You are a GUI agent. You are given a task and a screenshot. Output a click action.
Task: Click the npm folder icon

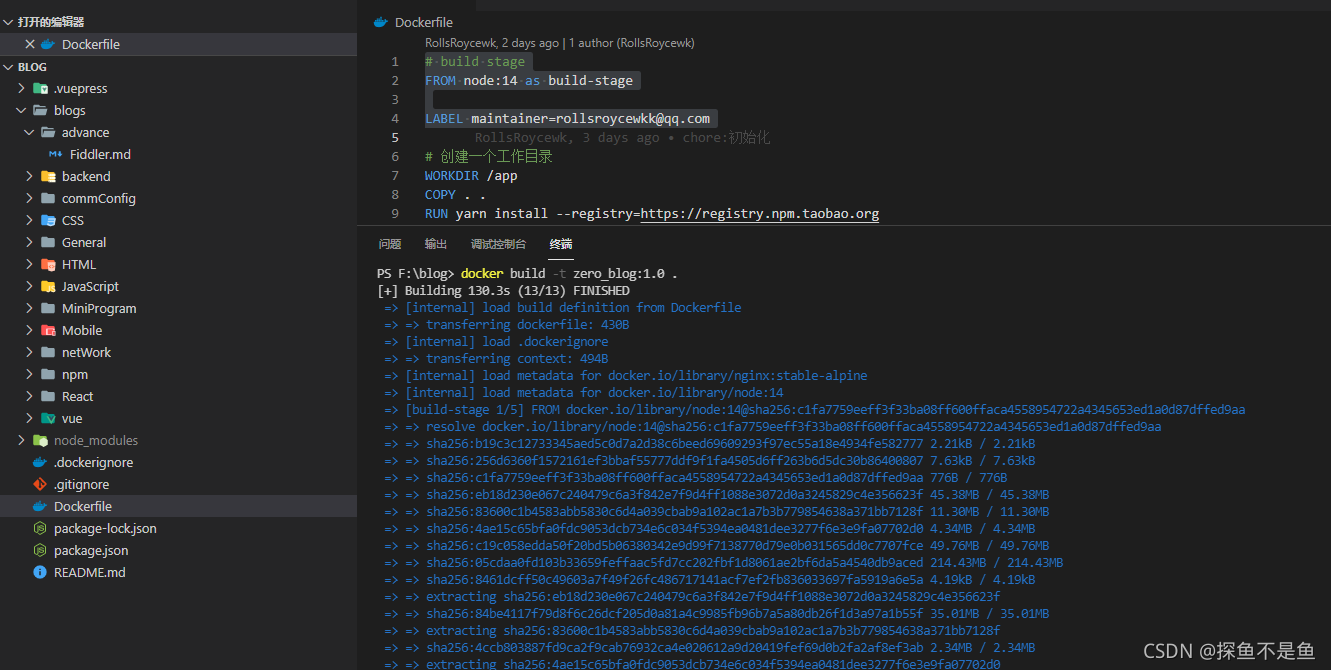click(x=48, y=374)
